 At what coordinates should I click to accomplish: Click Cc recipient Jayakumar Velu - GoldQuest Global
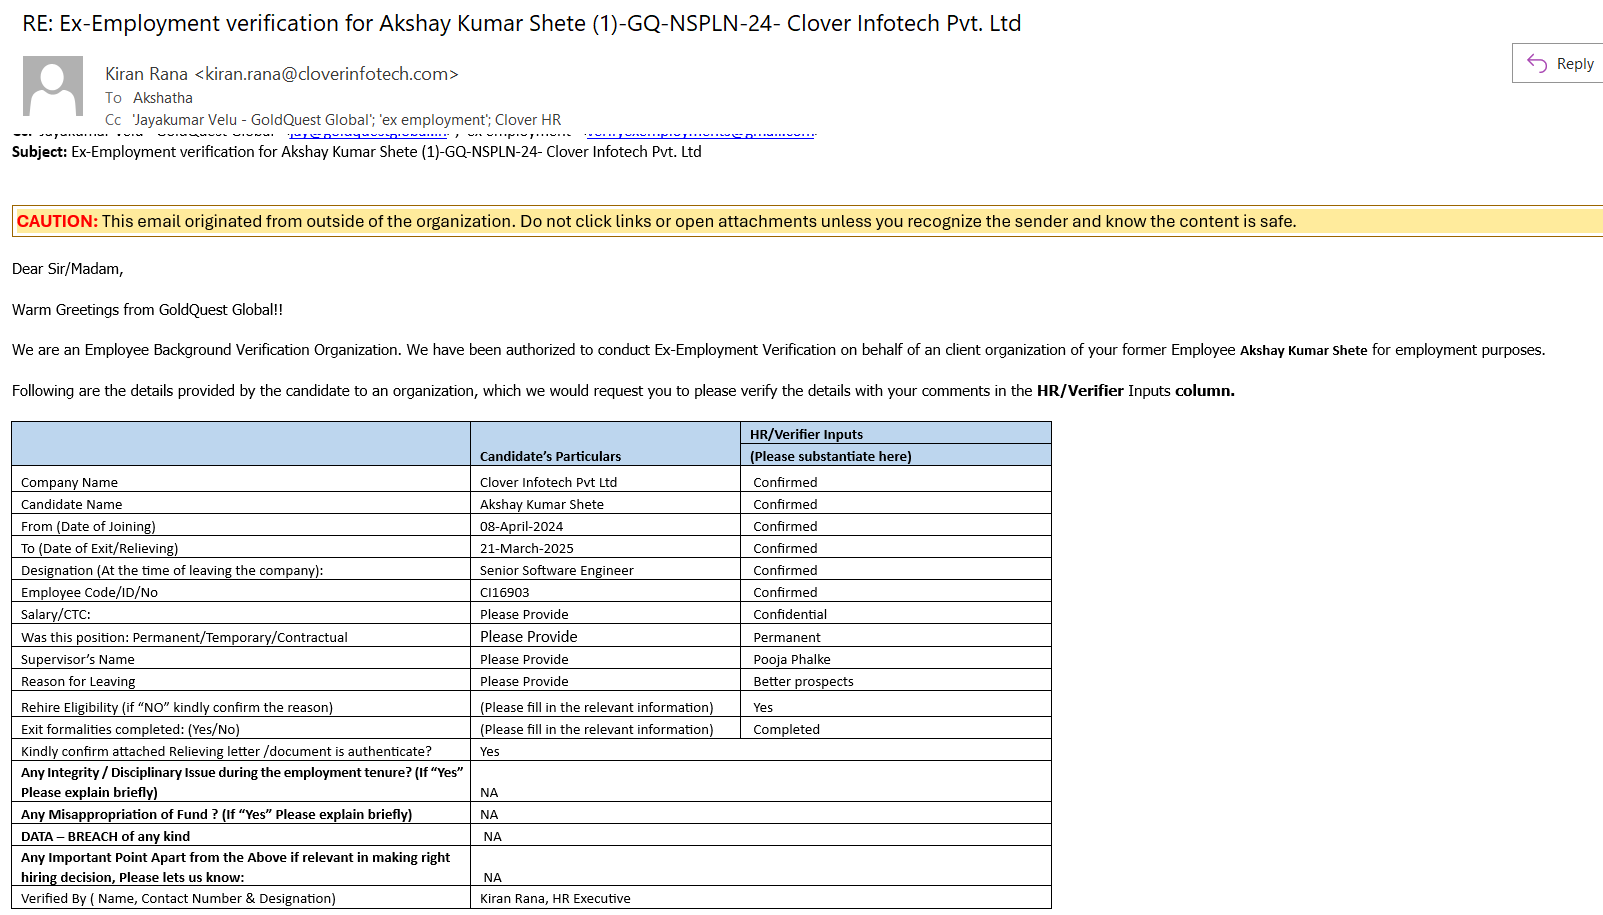tap(253, 120)
